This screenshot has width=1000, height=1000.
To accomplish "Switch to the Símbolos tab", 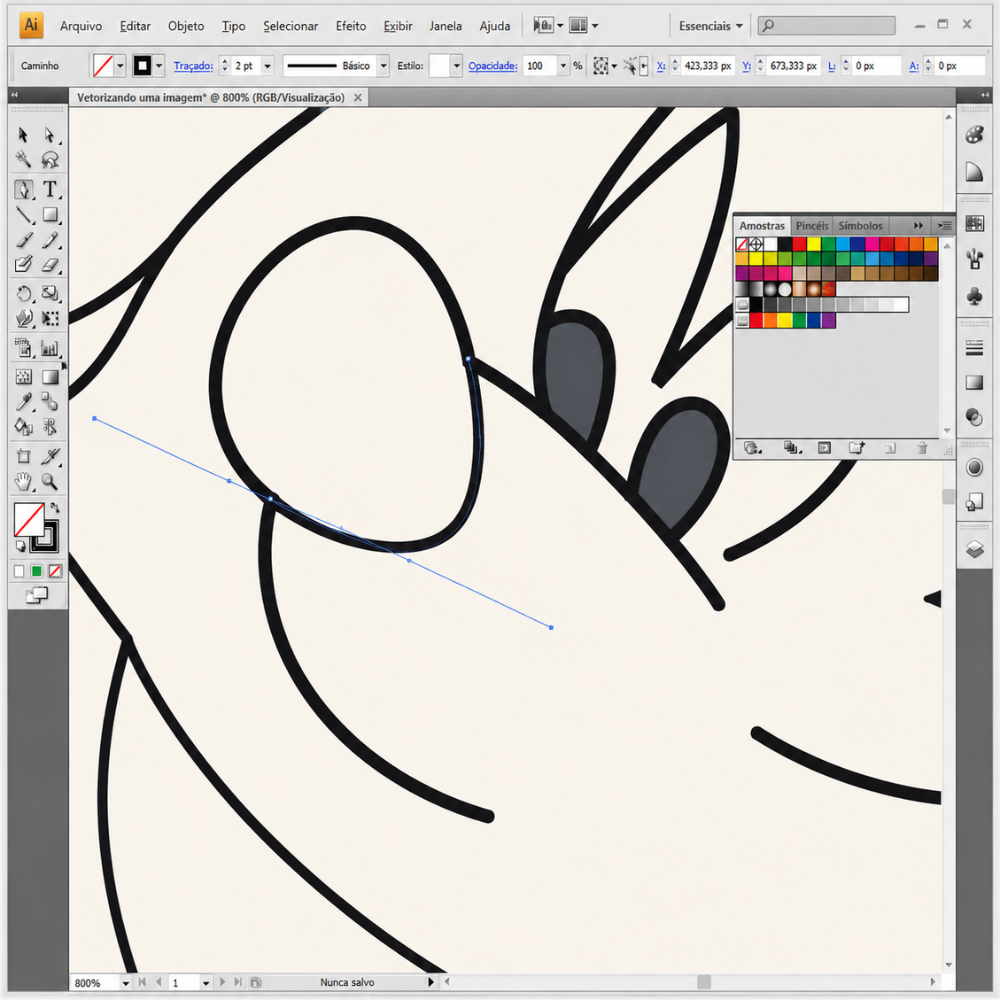I will pyautogui.click(x=860, y=226).
